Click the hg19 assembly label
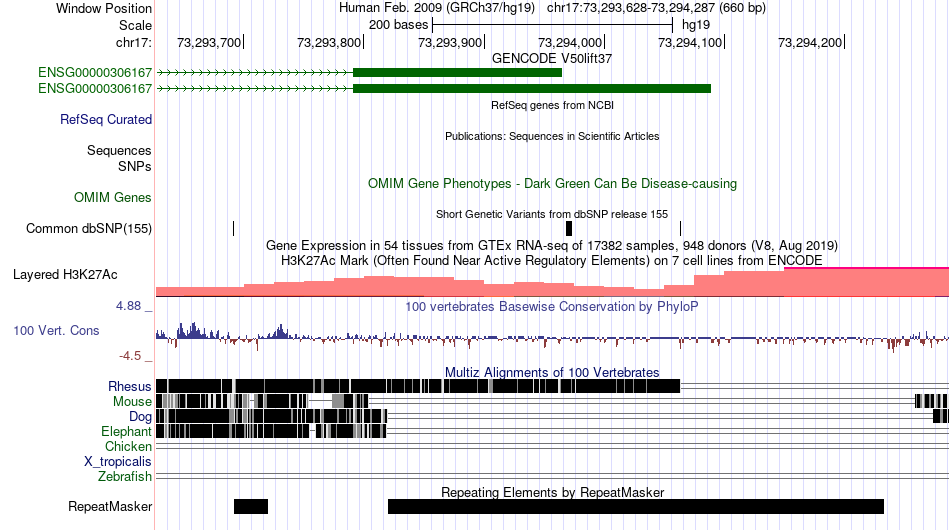The height and width of the screenshot is (530, 950). point(696,25)
